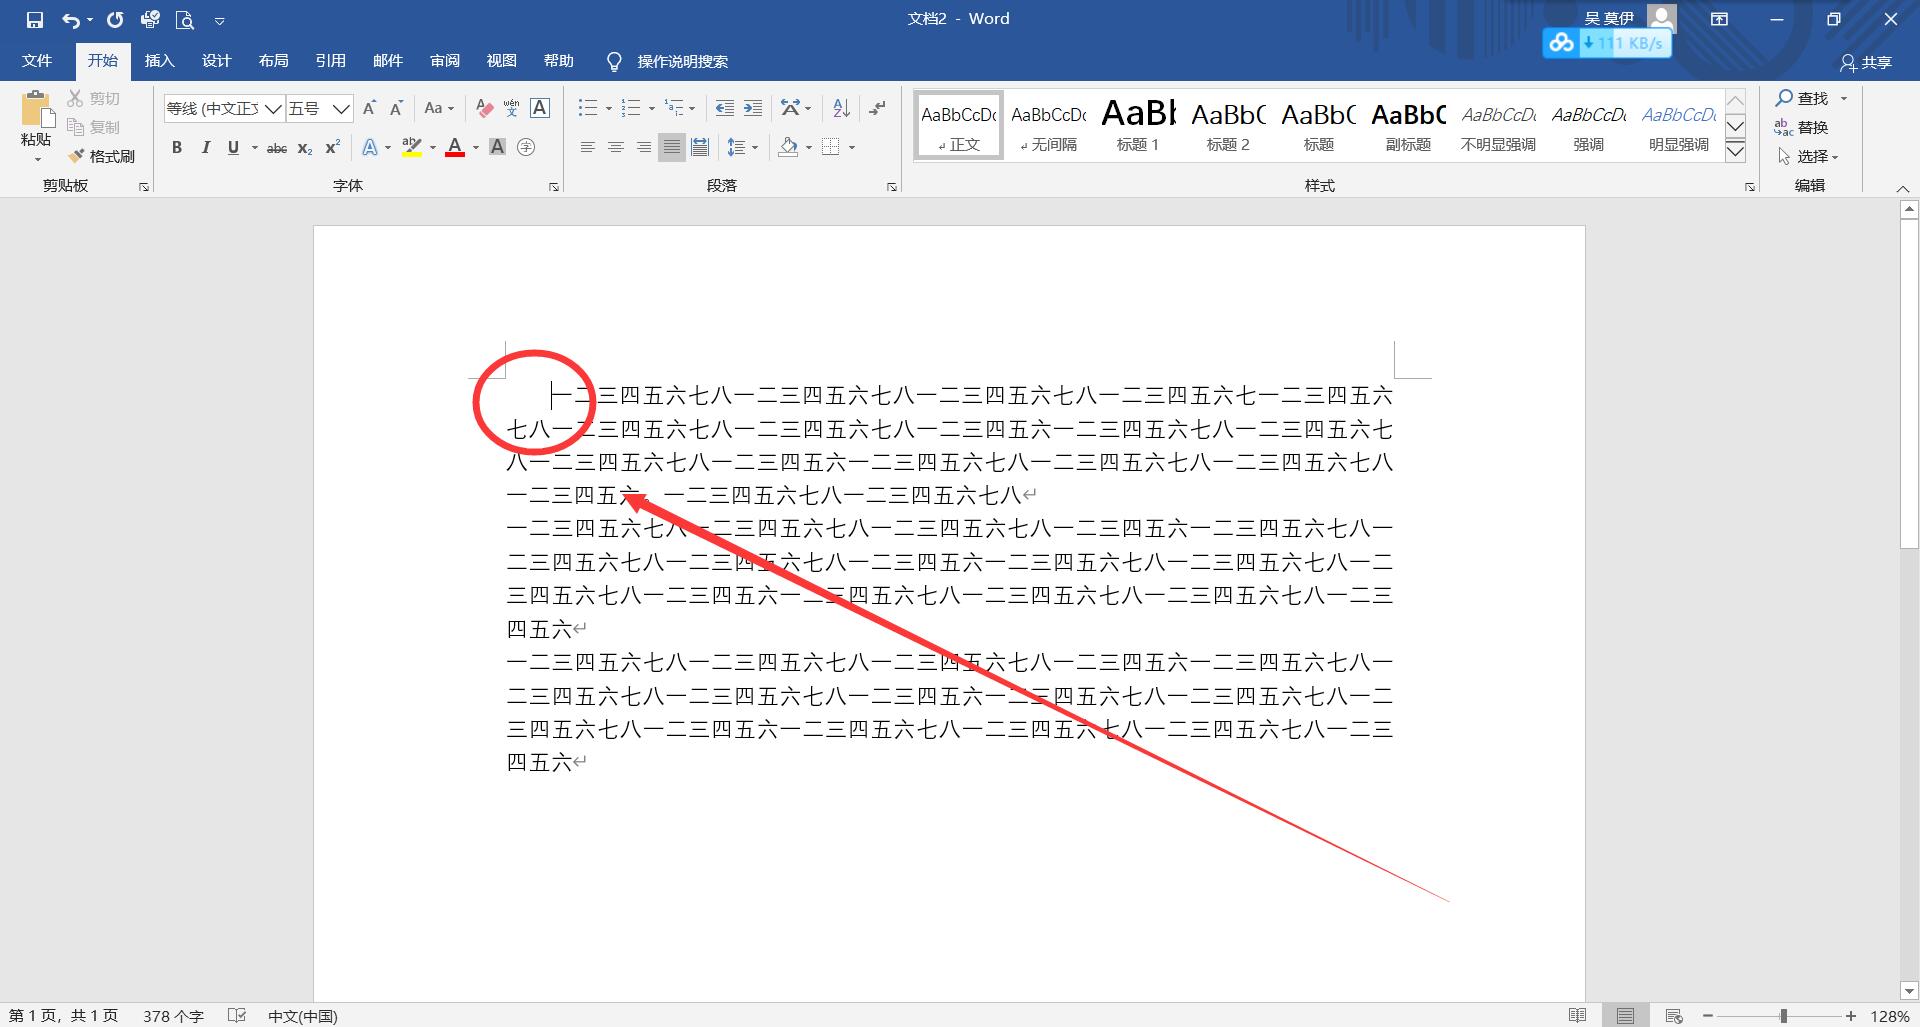The image size is (1920, 1027).
Task: Toggle Italic formatting
Action: [205, 148]
